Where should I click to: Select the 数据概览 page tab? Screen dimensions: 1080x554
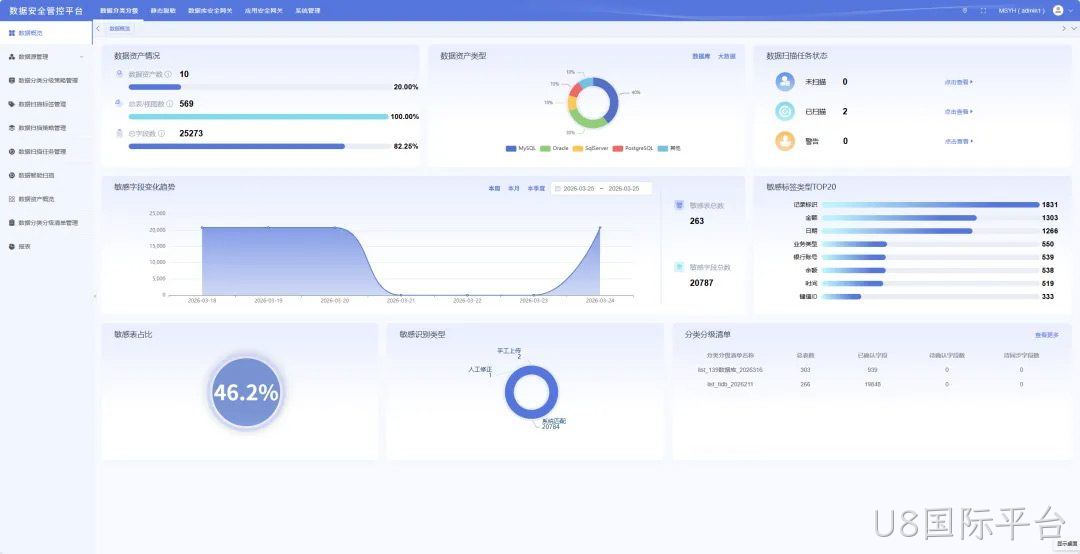119,28
